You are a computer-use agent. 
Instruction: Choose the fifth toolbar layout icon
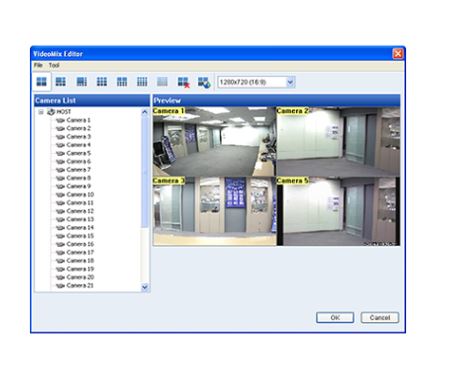122,82
